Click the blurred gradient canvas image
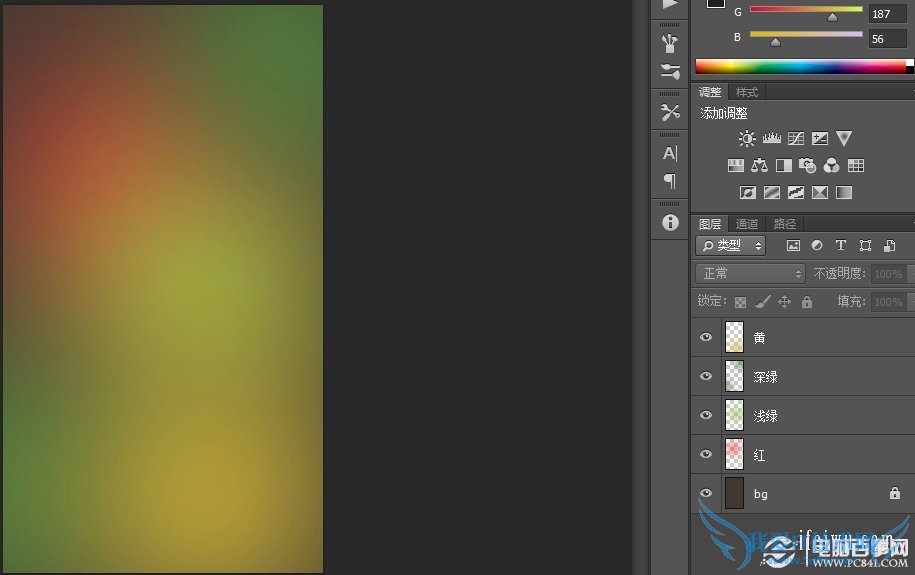Image resolution: width=915 pixels, height=575 pixels. [163, 289]
